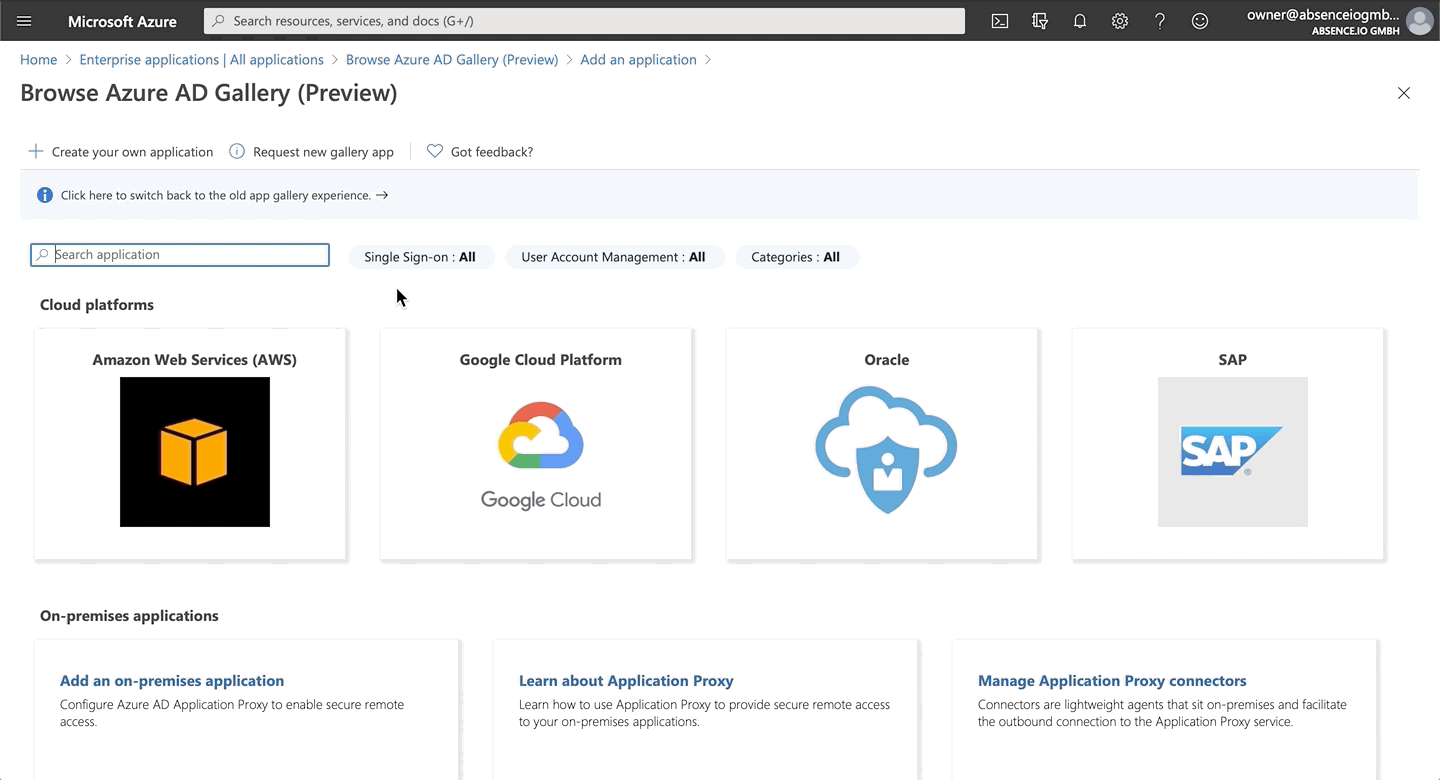Open the Azure portal hamburger menu
The width and height of the screenshot is (1440, 780).
click(x=24, y=21)
